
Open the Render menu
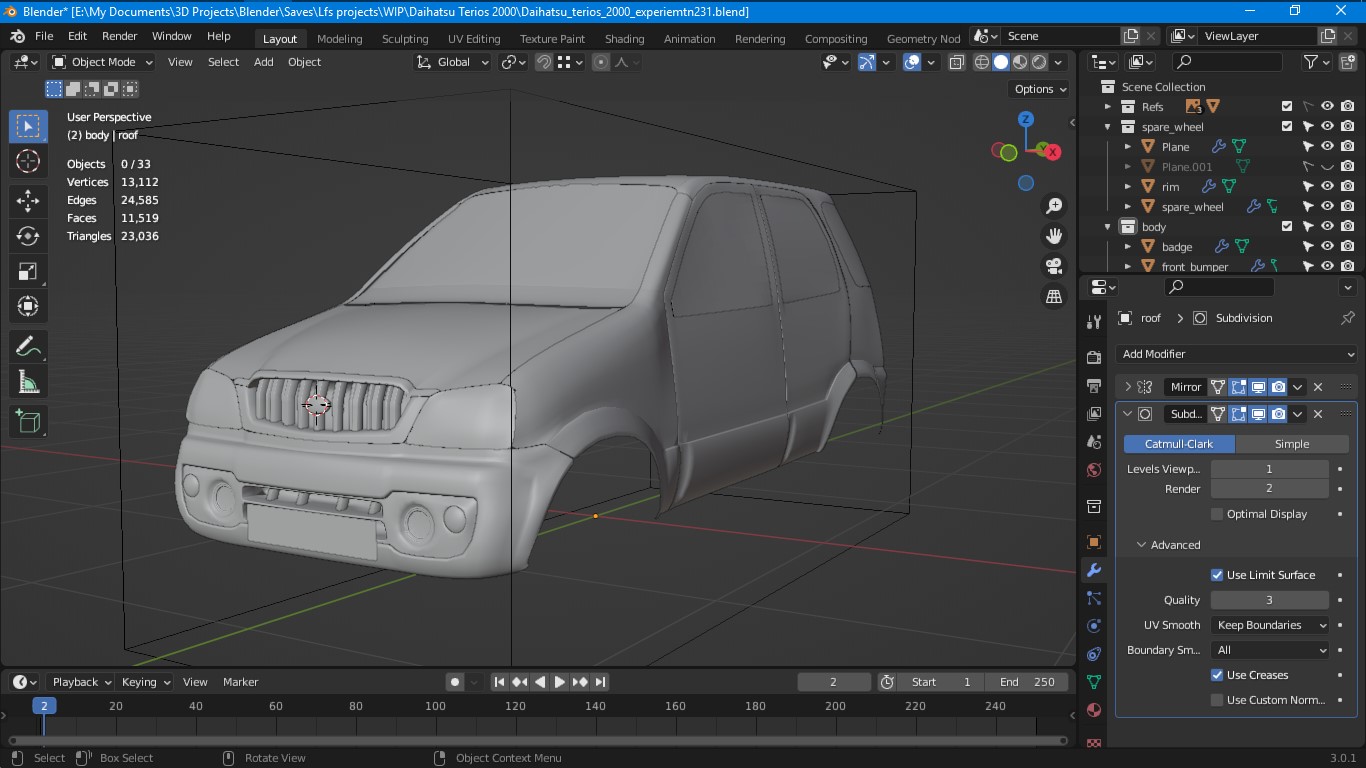coord(120,36)
